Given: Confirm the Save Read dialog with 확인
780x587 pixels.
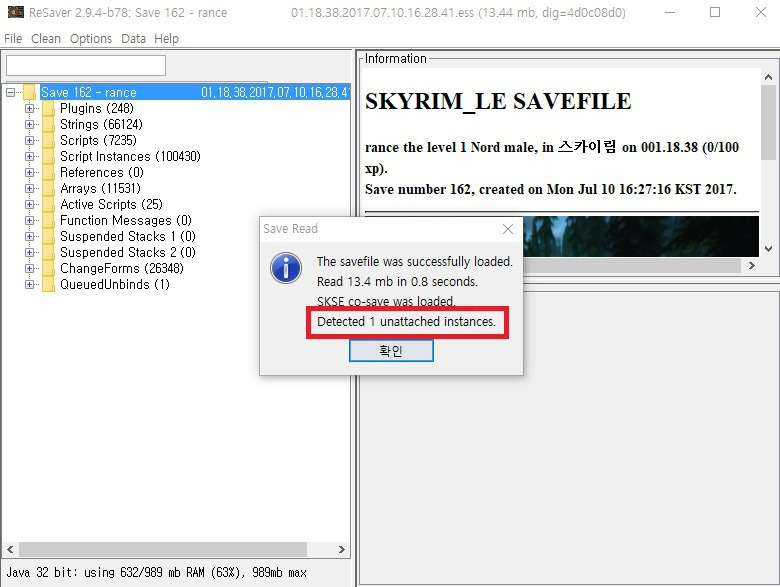Looking at the screenshot, I should [x=391, y=351].
